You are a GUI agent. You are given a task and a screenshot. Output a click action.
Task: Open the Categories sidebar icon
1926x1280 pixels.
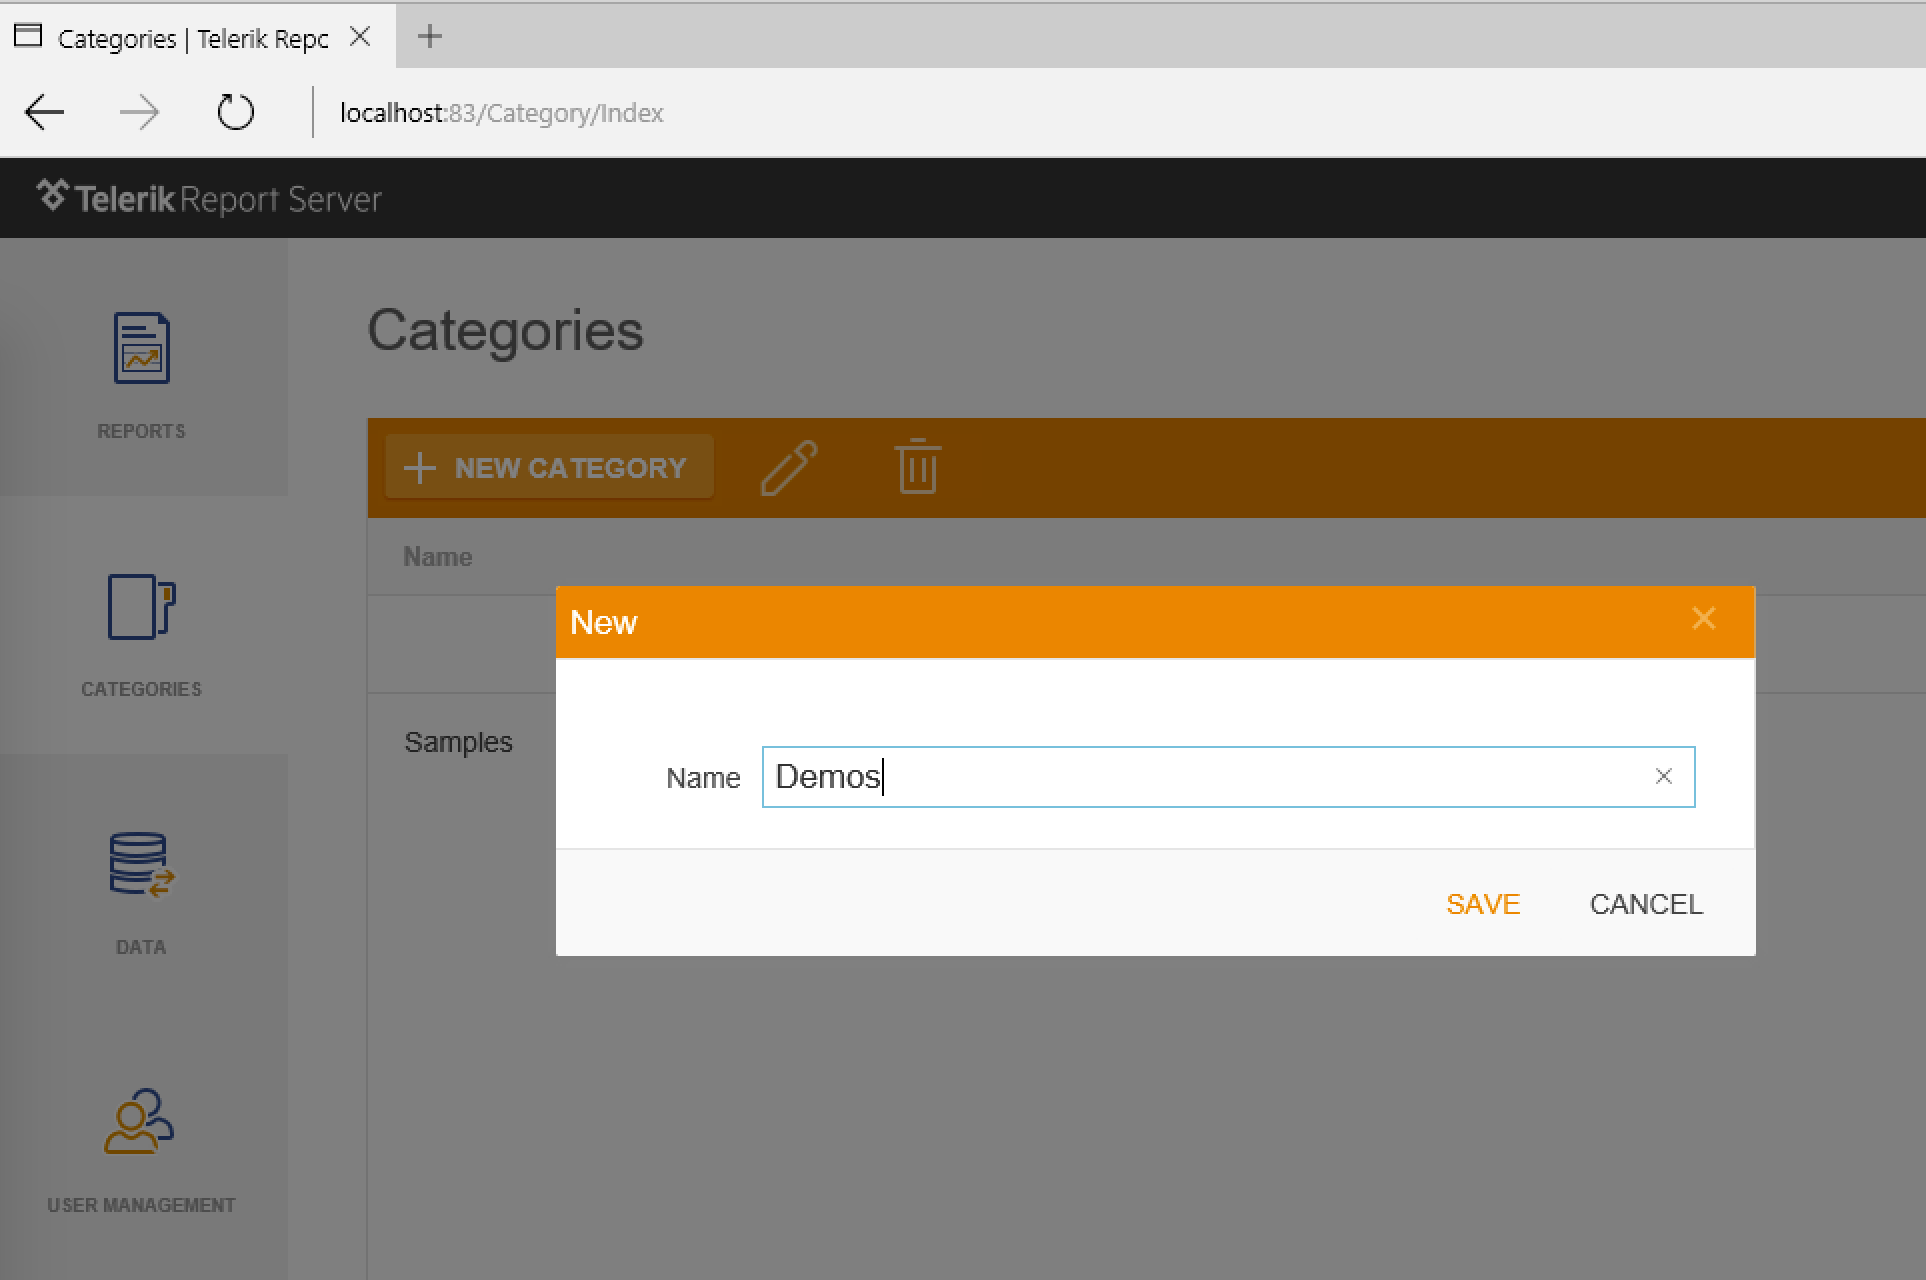point(141,607)
